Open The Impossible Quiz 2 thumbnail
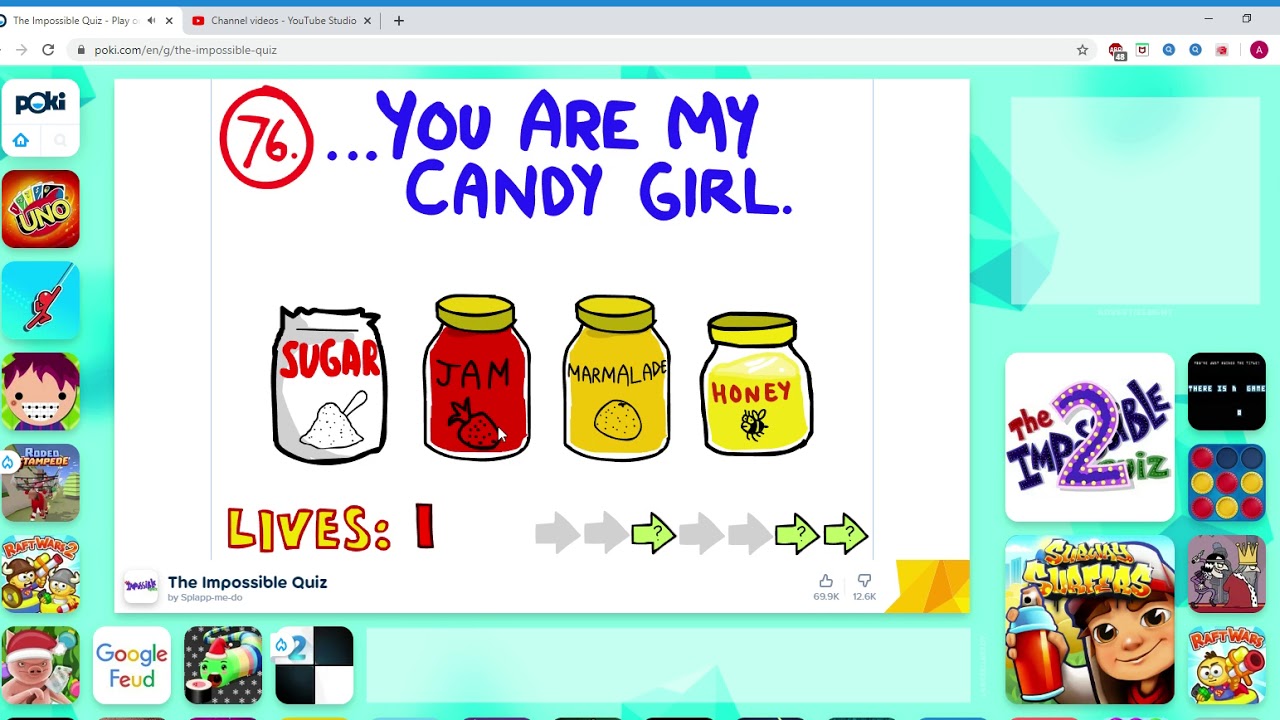 (1090, 437)
